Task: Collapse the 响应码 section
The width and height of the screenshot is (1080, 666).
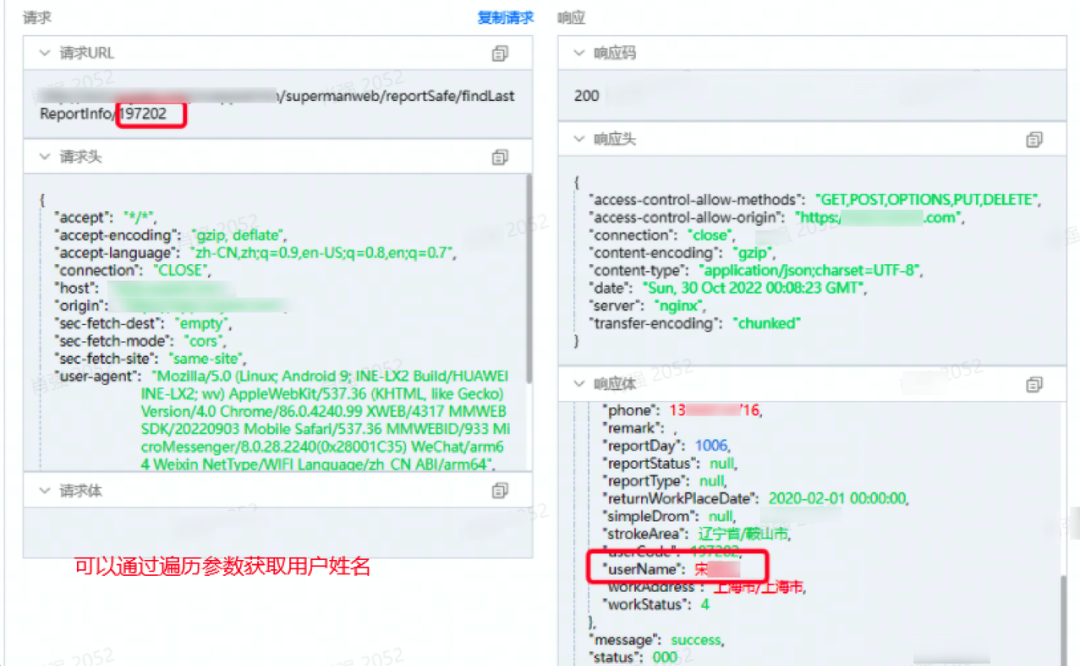Action: pos(579,53)
